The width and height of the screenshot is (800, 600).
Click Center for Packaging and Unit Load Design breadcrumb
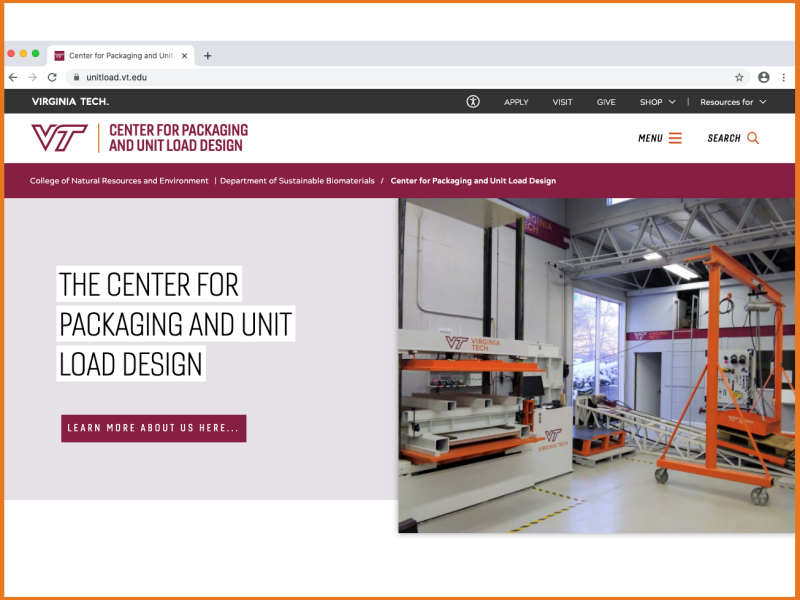point(473,181)
